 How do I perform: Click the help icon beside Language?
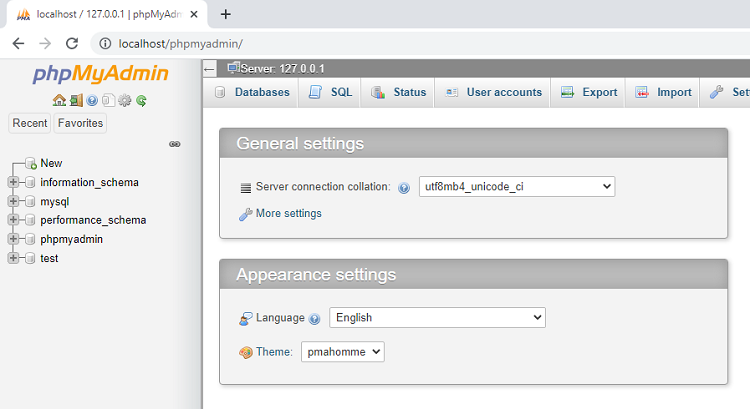coord(314,319)
